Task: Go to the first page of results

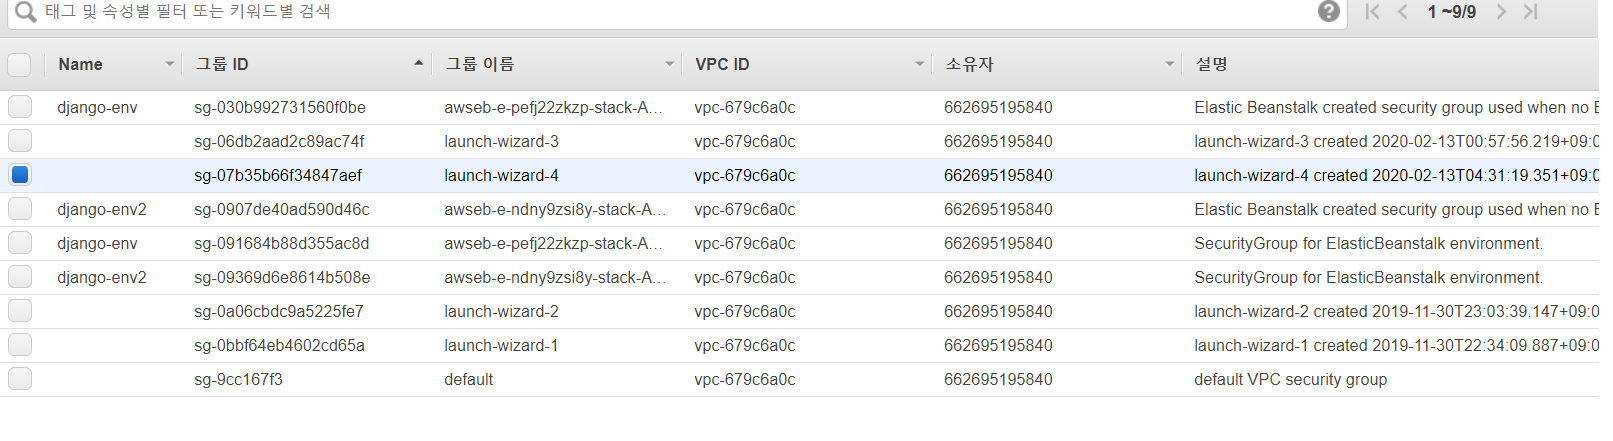Action: 1373,12
